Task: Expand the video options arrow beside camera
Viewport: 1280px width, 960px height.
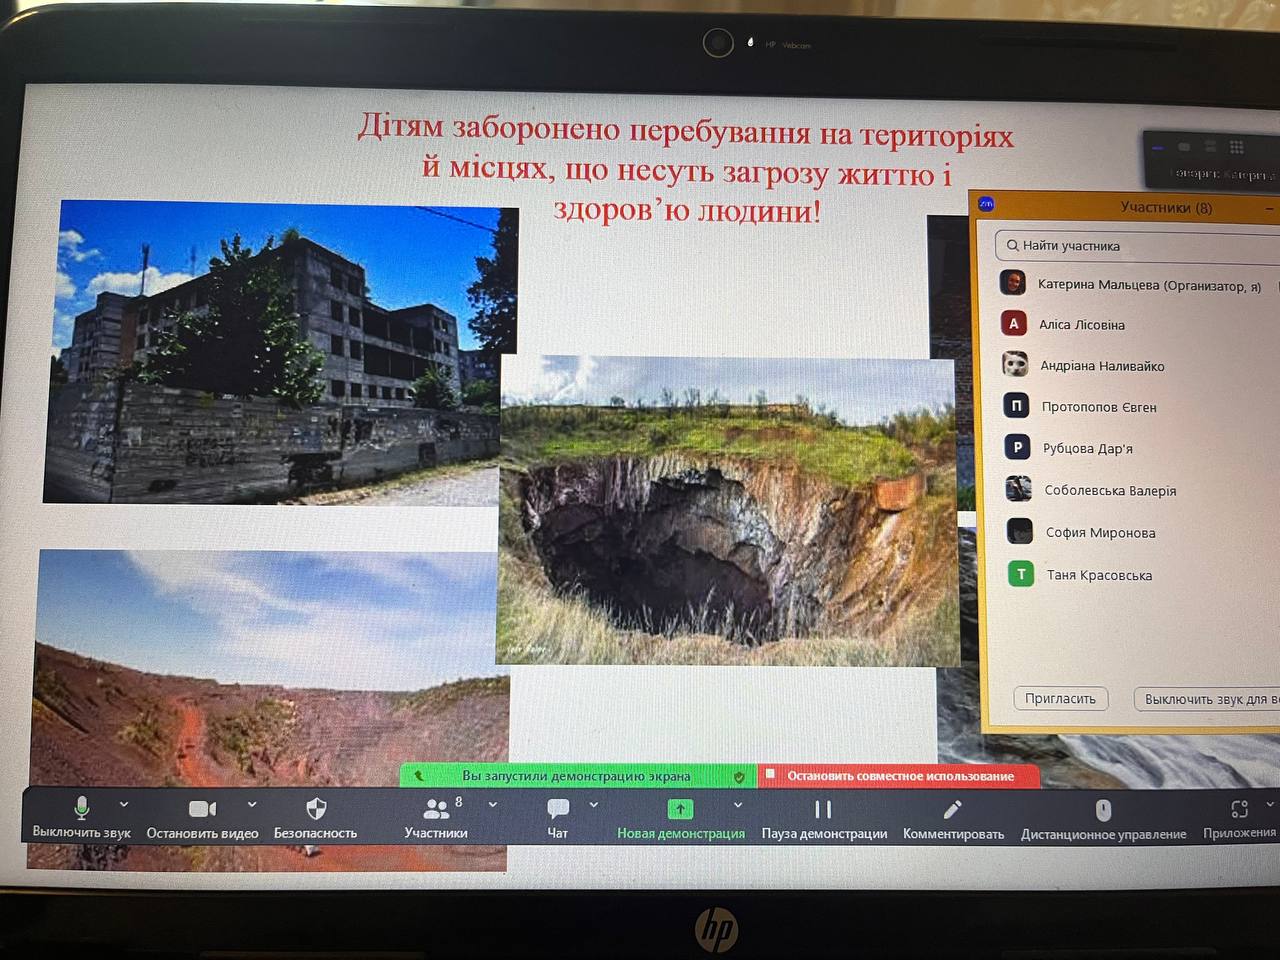Action: coord(252,804)
